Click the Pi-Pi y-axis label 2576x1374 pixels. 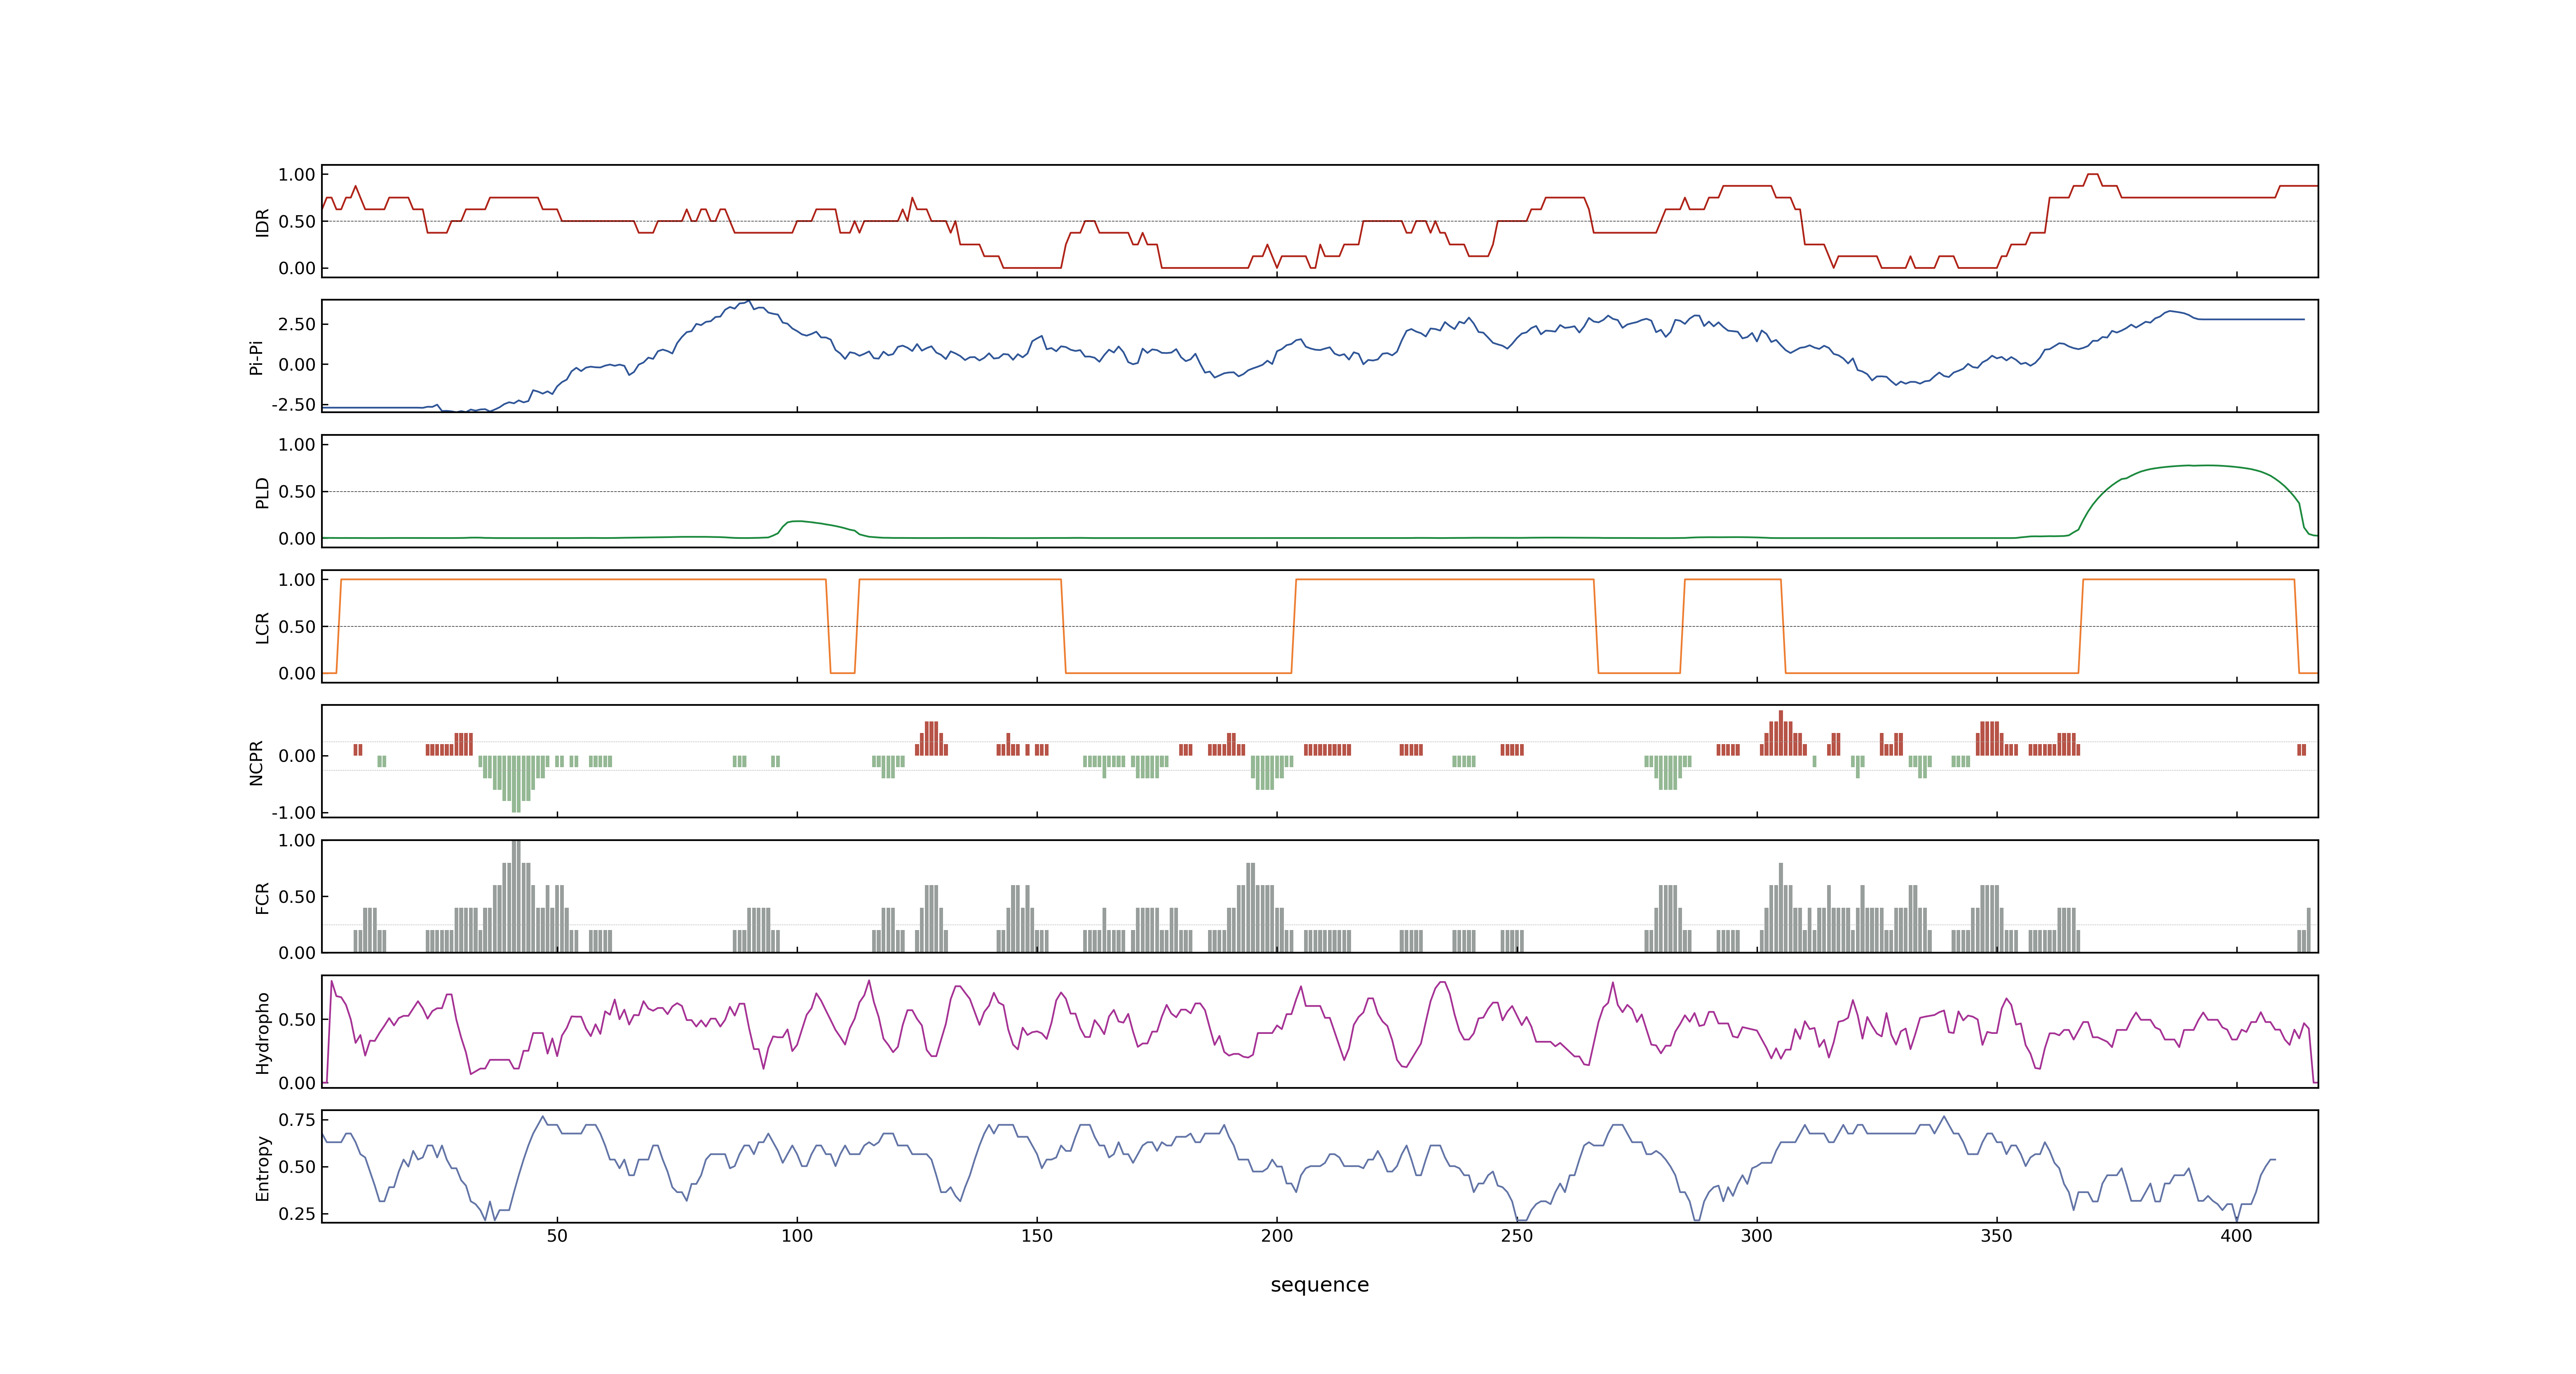[256, 357]
